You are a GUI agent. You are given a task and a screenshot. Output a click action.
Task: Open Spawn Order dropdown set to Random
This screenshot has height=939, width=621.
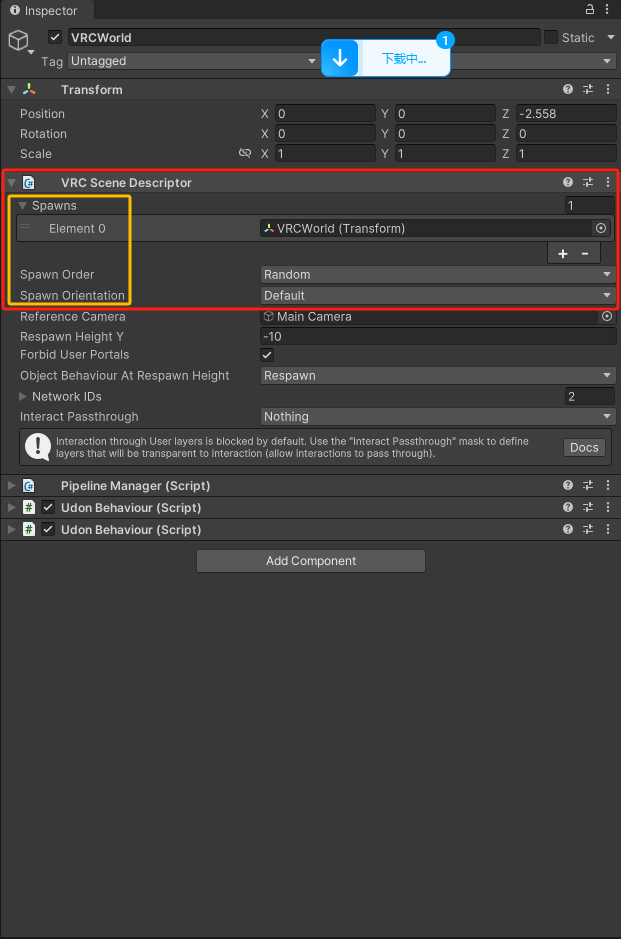click(x=438, y=274)
